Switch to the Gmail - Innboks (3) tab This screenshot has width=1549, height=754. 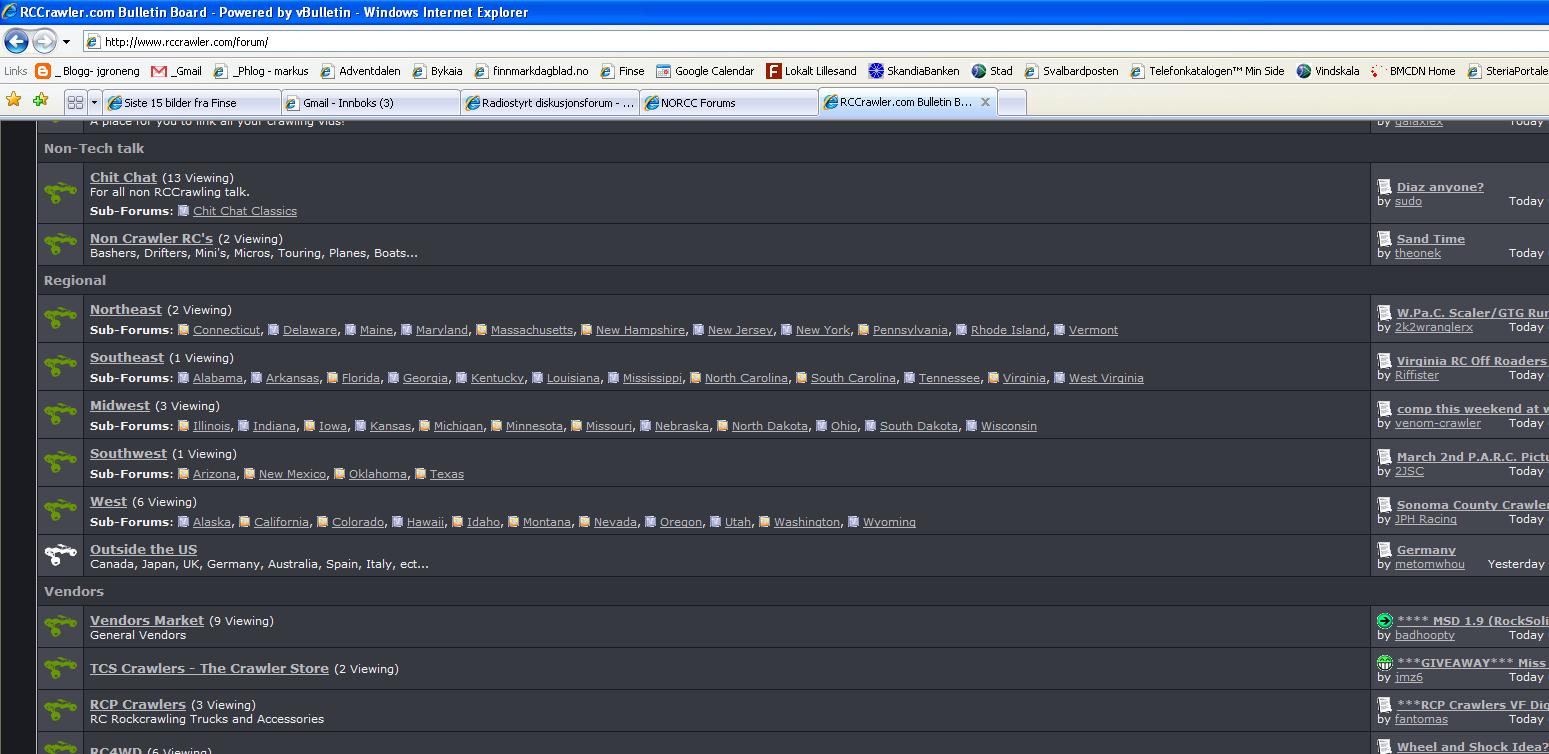coord(370,102)
